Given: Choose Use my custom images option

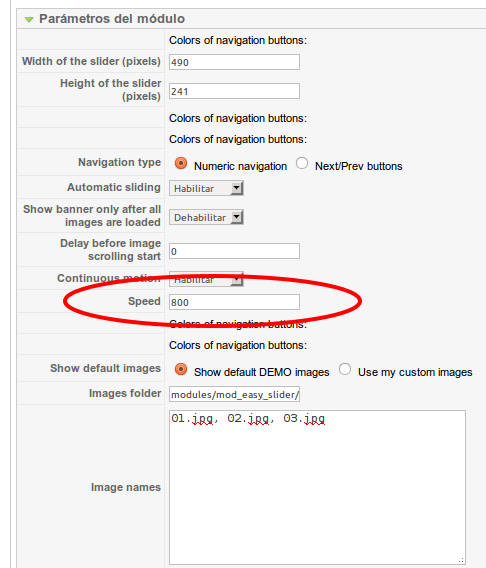Looking at the screenshot, I should click(x=345, y=369).
